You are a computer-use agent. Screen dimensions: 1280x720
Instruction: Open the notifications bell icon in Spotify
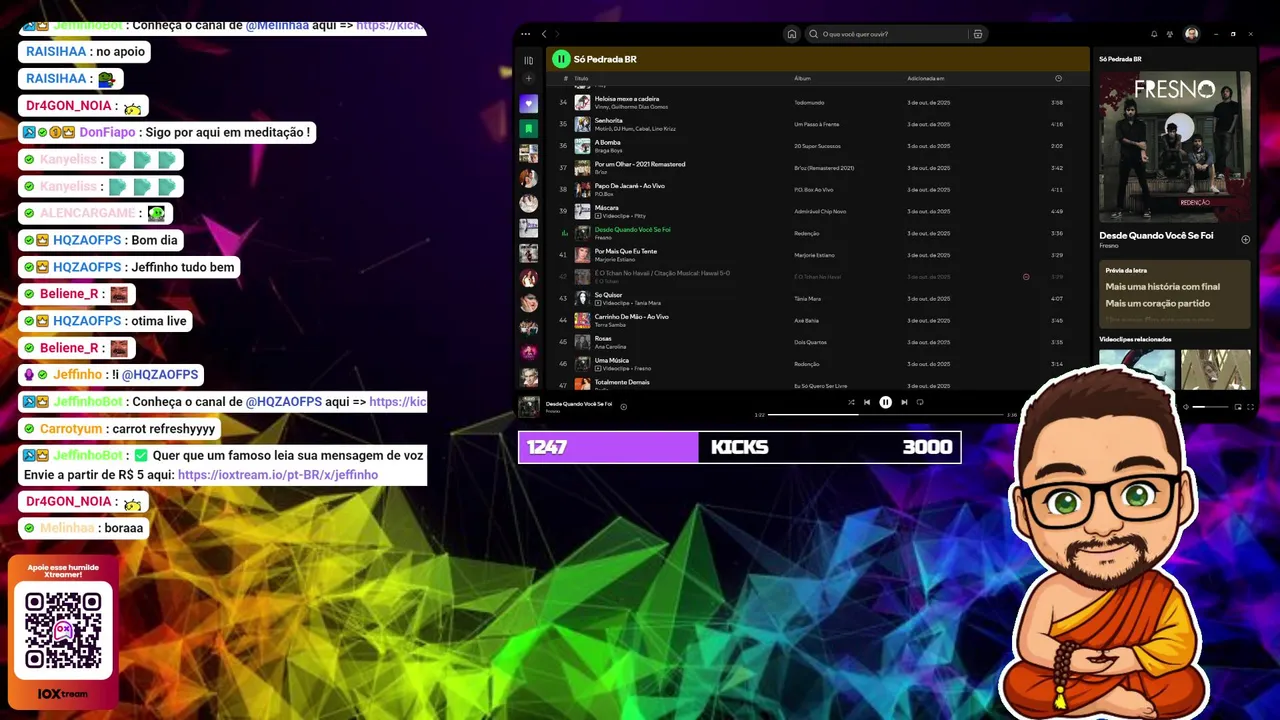point(1154,34)
